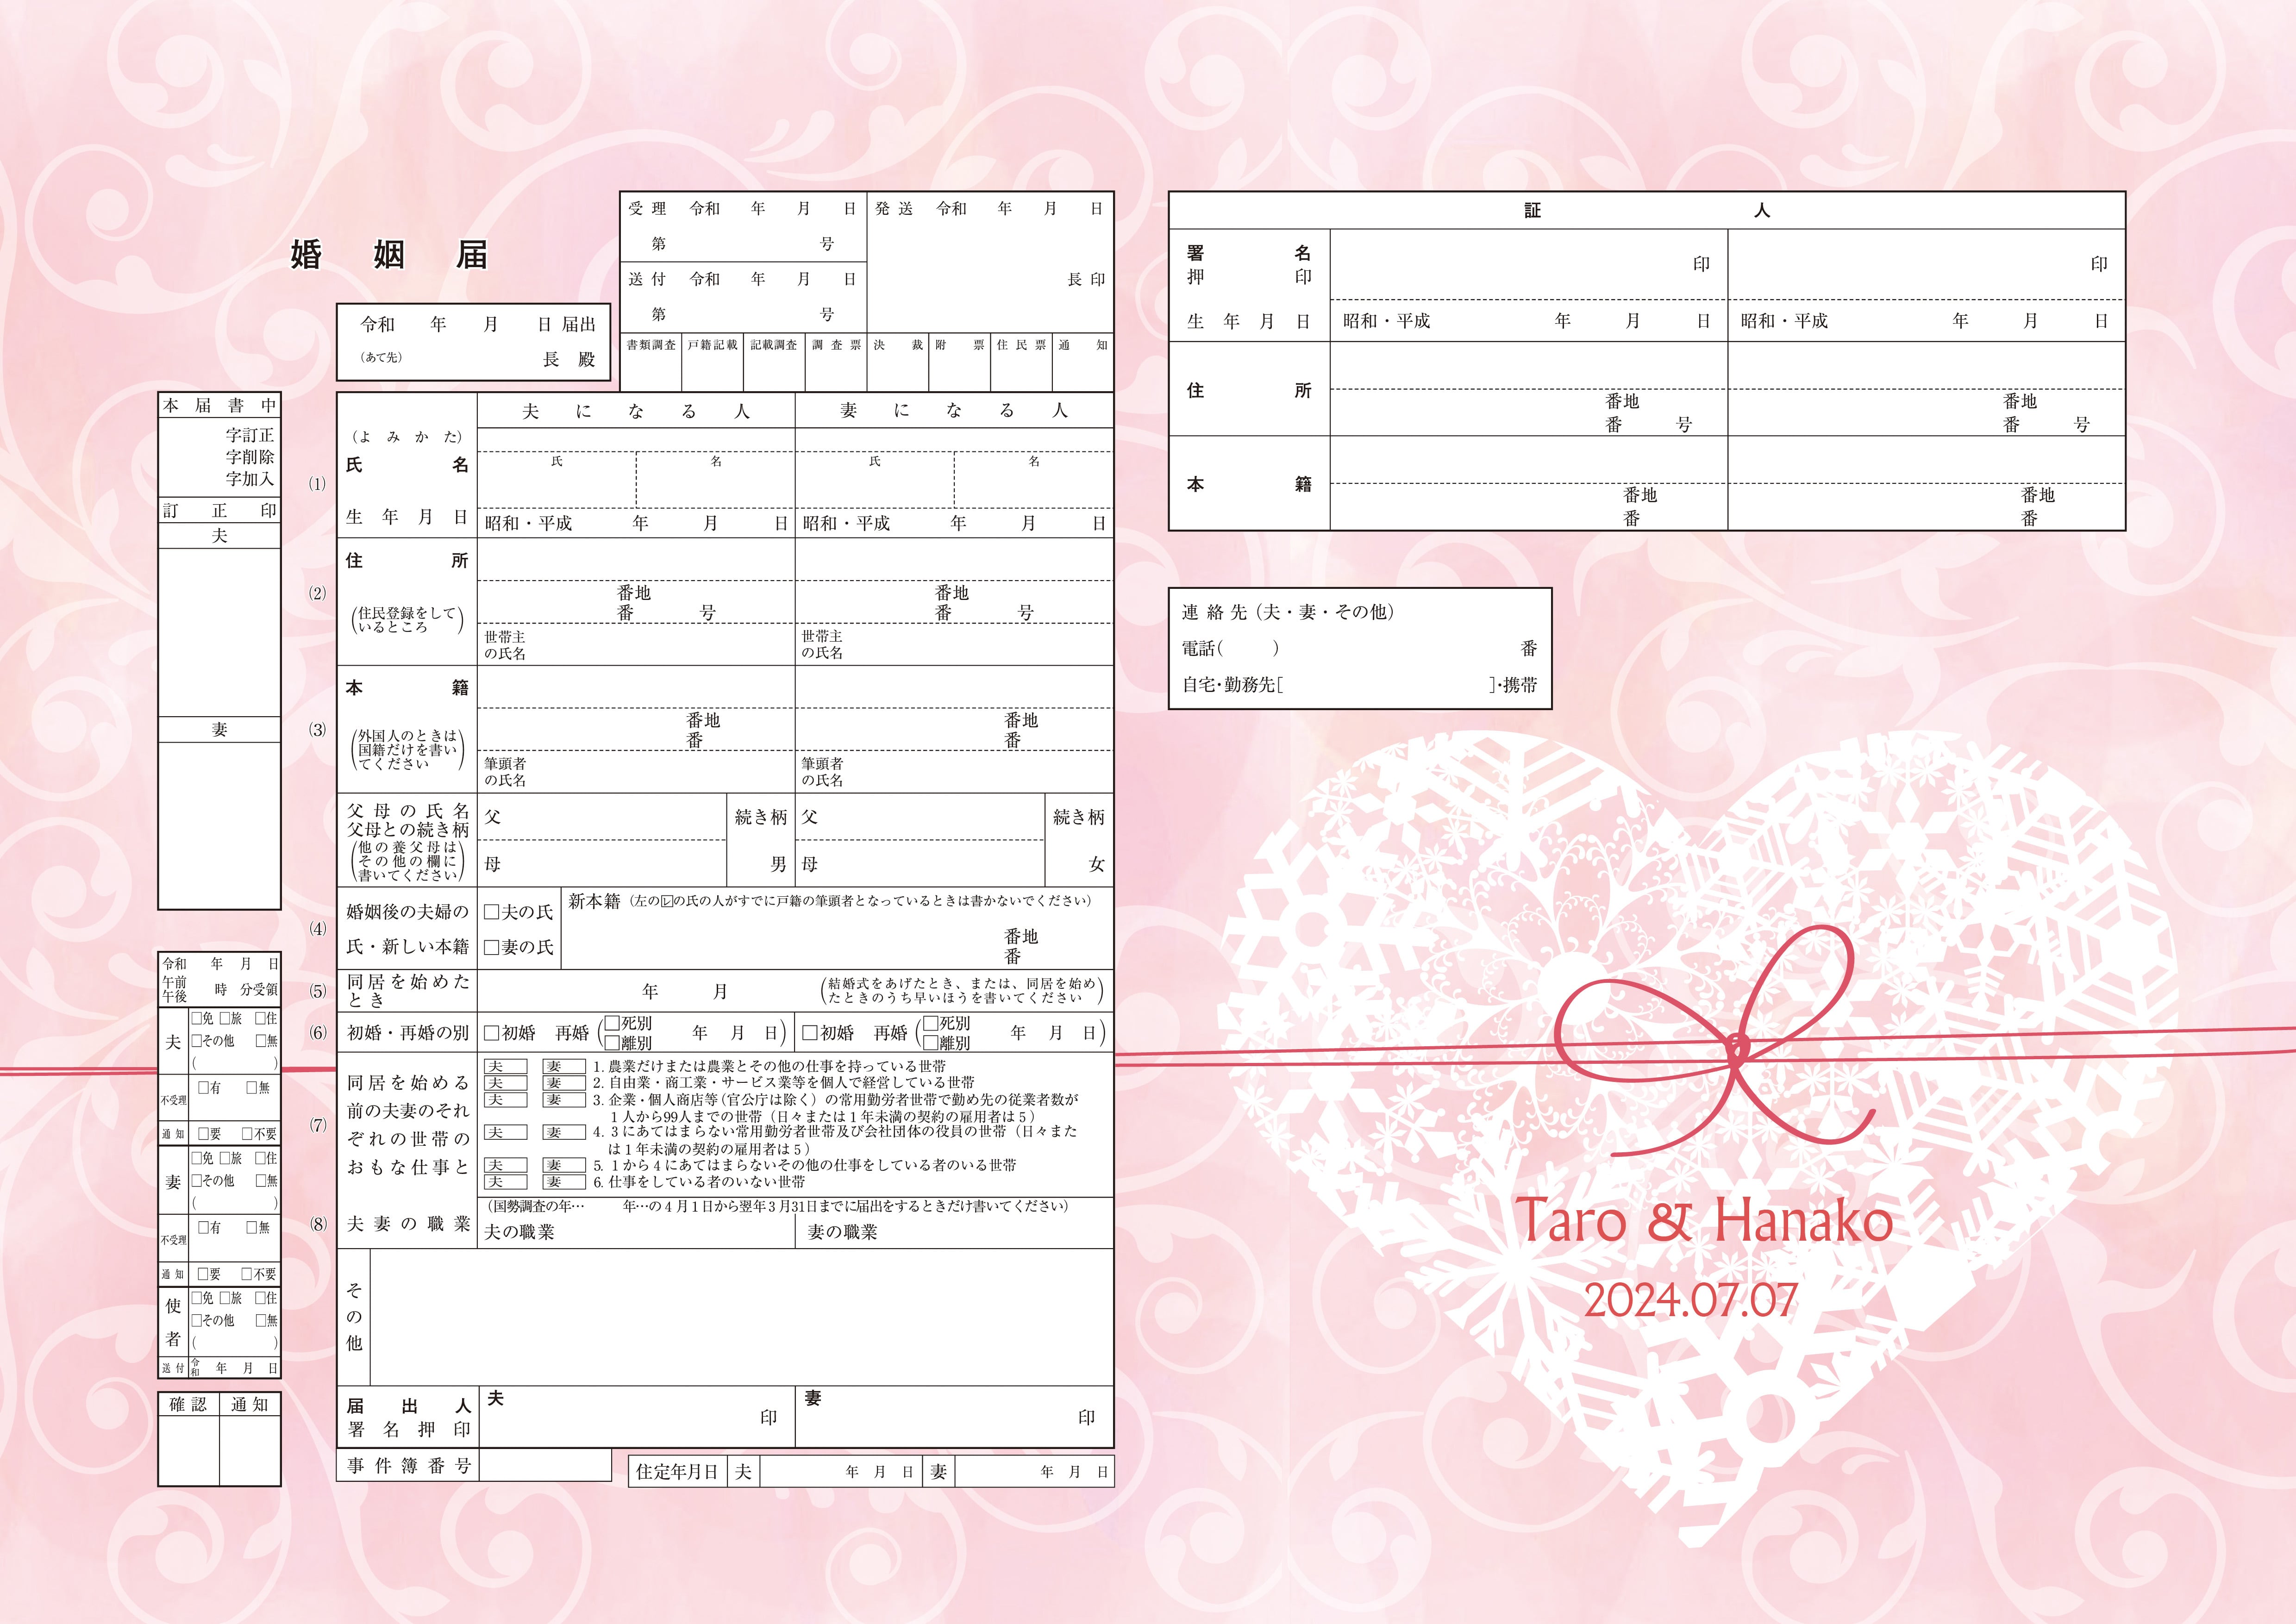Viewport: 2296px width, 1624px height.
Task: Tick the 夫の氏 checkbox
Action: pyautogui.click(x=492, y=912)
